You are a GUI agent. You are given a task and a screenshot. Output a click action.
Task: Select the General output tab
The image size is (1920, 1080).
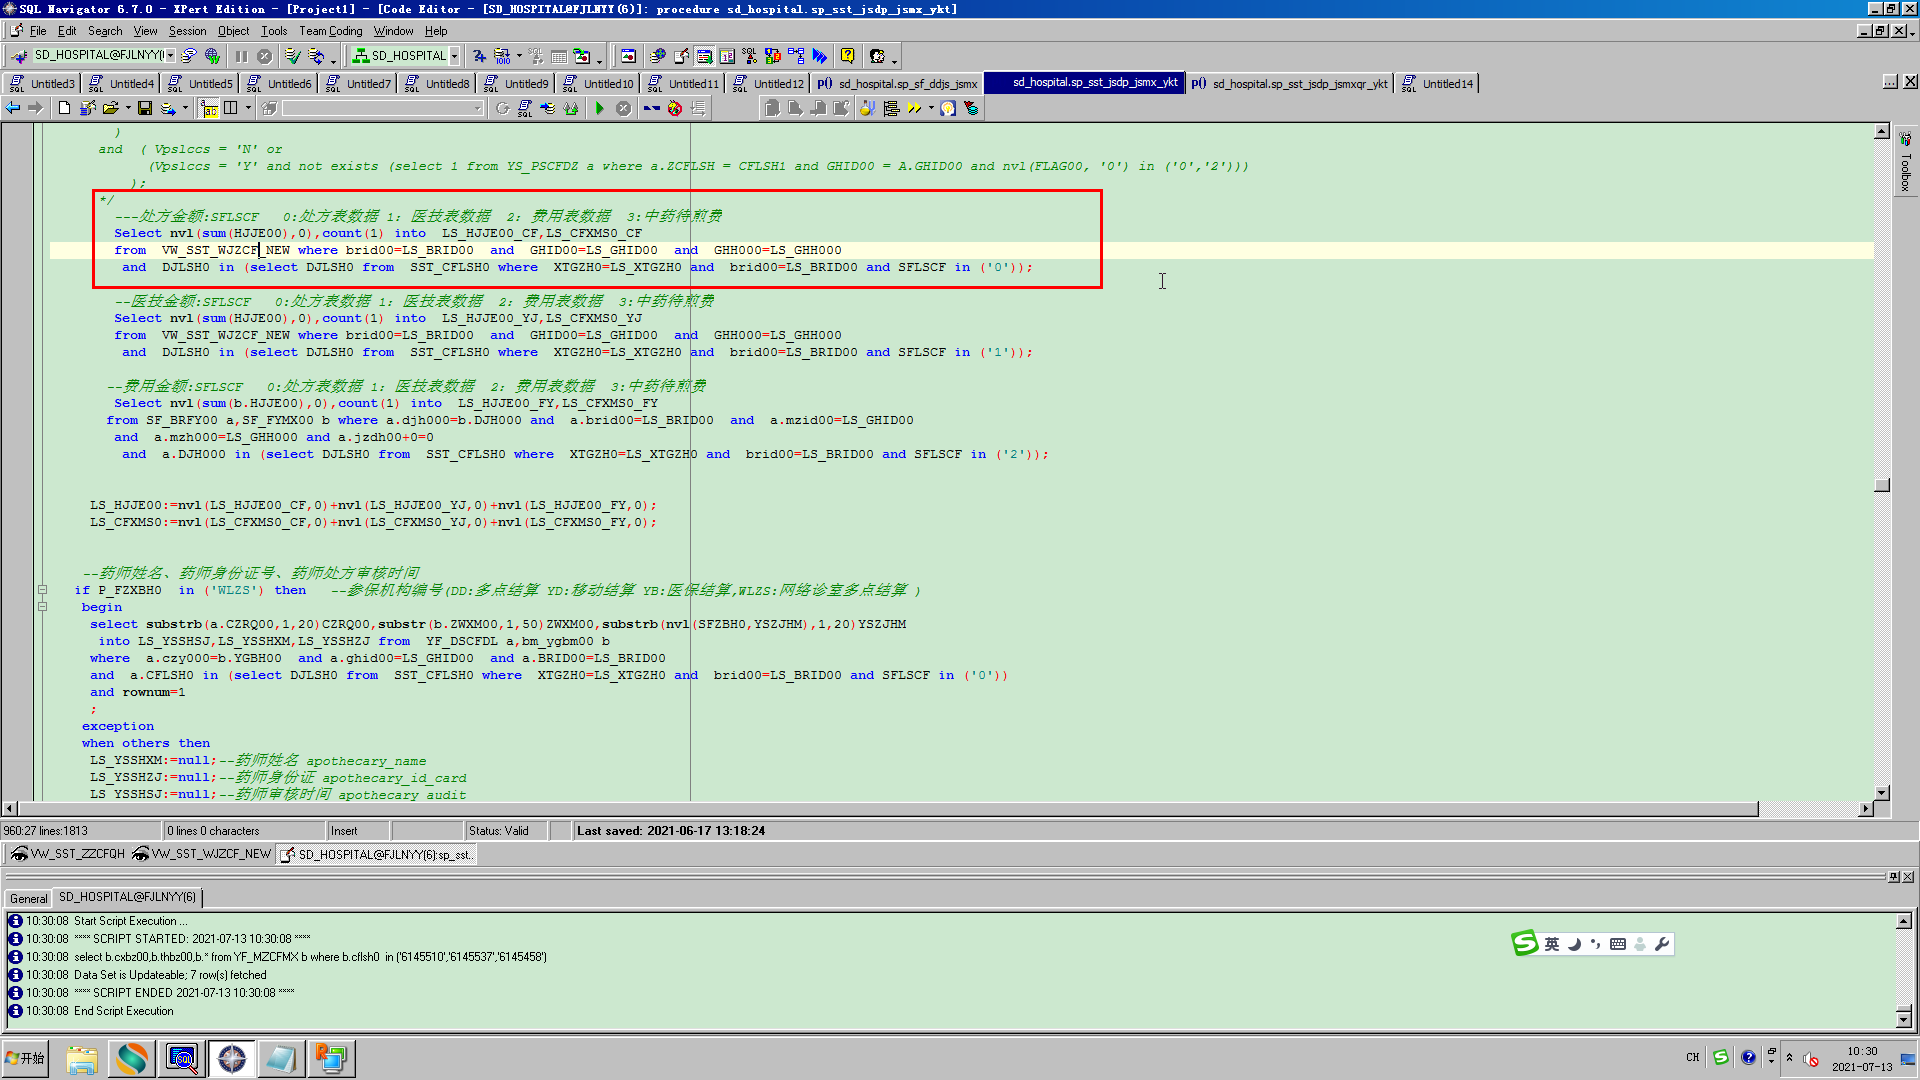pos(28,898)
